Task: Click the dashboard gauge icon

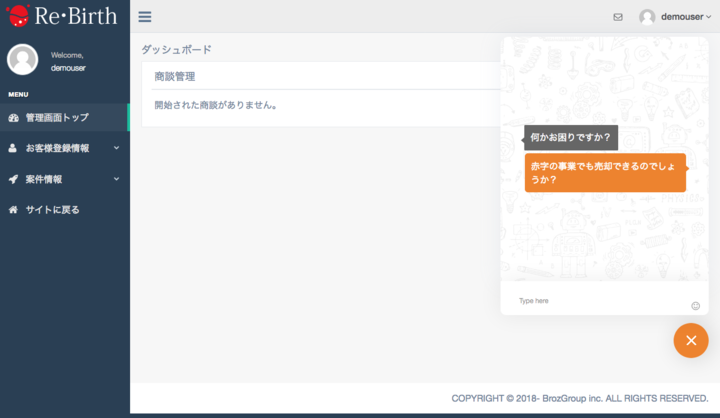Action: 13,118
